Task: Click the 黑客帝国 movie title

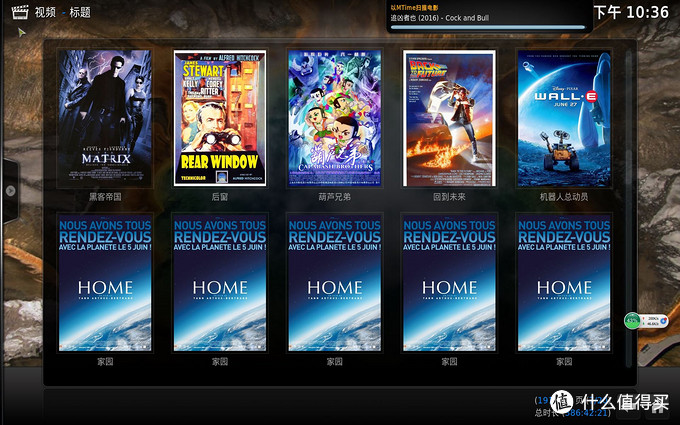Action: pos(105,197)
